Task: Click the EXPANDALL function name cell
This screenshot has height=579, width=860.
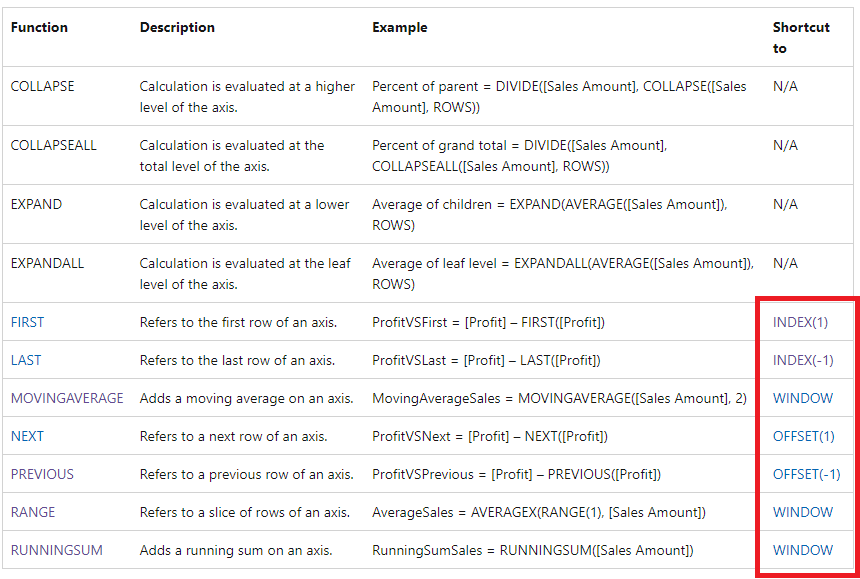Action: [47, 263]
